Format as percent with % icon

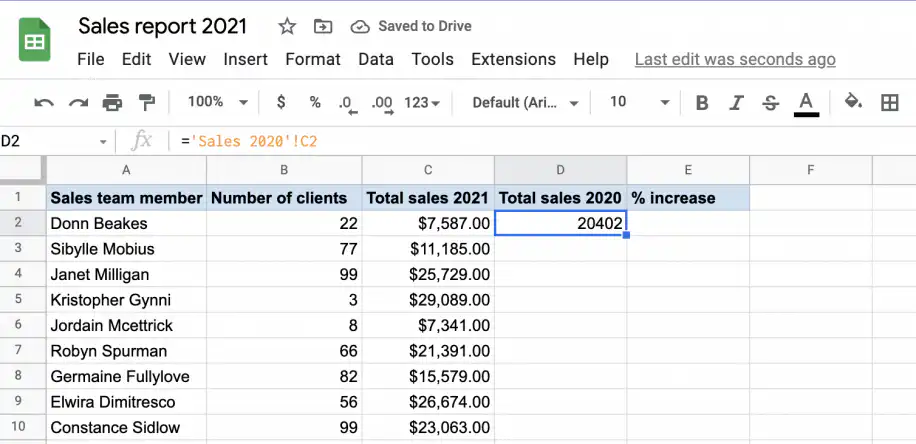(x=315, y=103)
